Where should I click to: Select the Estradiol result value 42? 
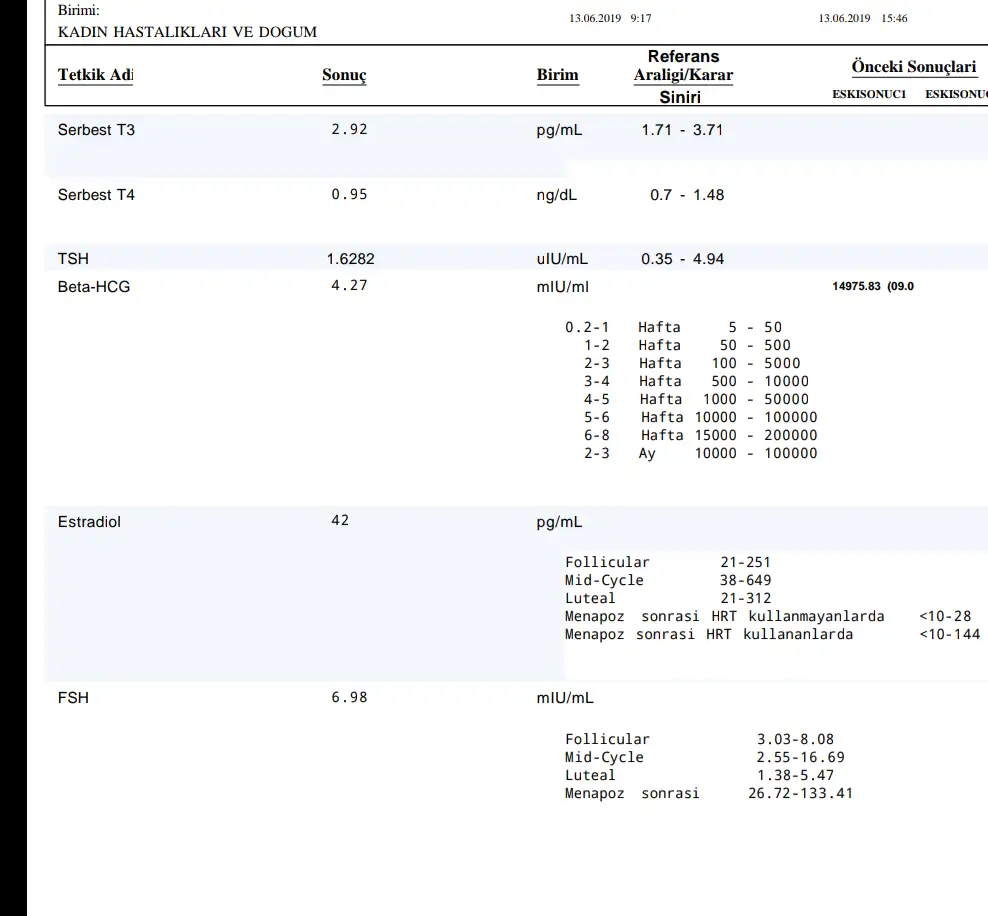coord(340,521)
